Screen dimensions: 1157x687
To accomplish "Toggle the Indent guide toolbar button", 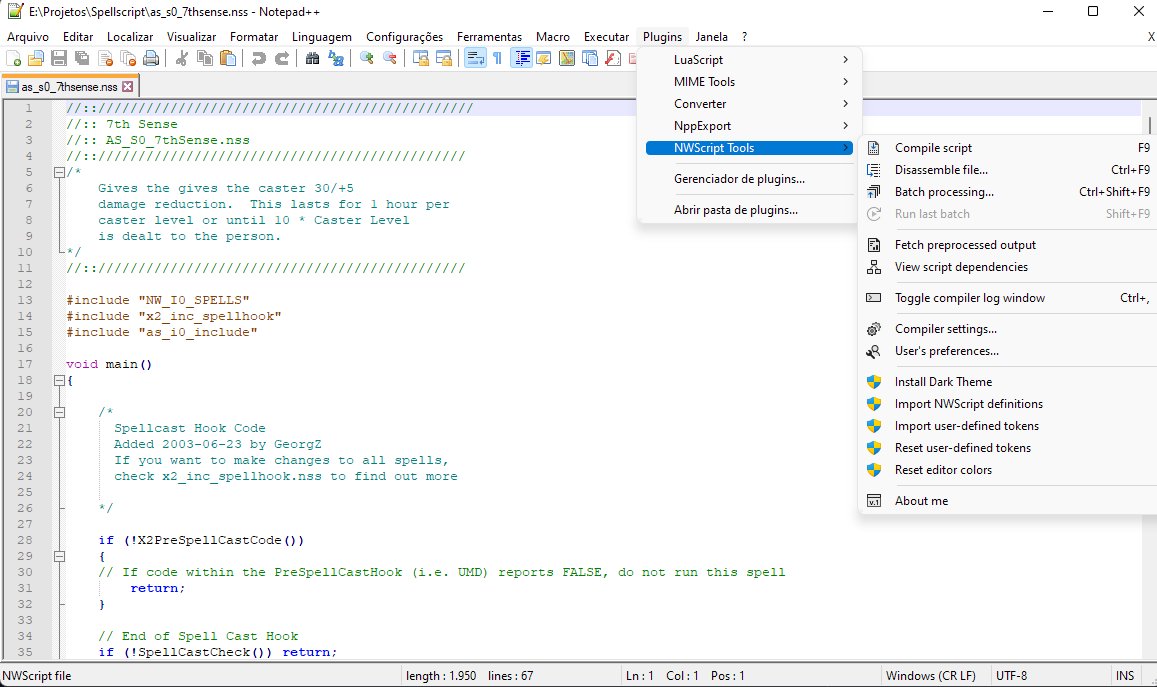I will click(522, 58).
